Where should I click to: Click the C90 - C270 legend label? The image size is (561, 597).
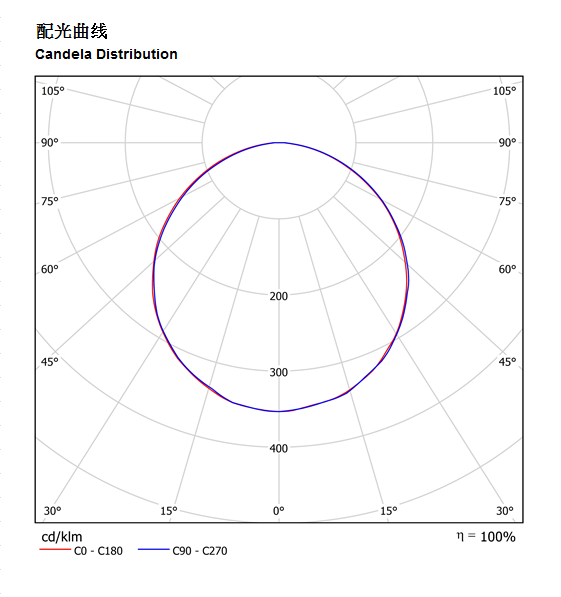tap(200, 551)
